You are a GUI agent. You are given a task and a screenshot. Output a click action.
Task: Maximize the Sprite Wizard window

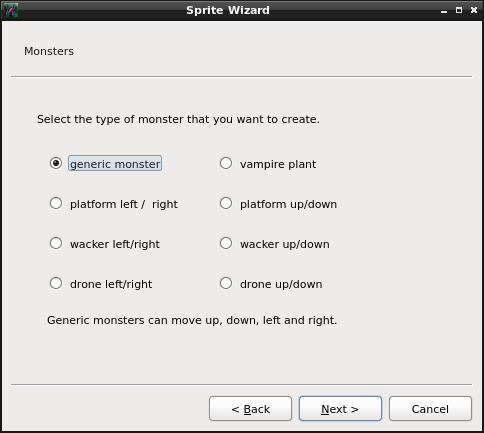click(459, 10)
